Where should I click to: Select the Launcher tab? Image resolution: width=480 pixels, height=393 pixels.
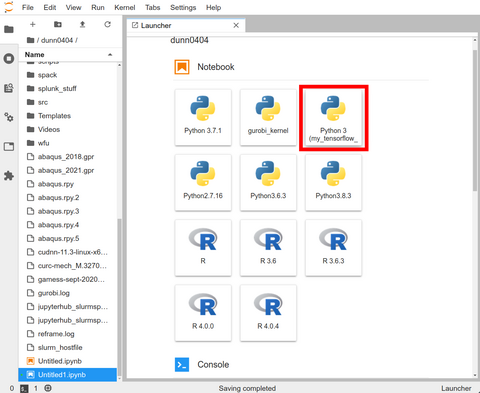coord(186,25)
